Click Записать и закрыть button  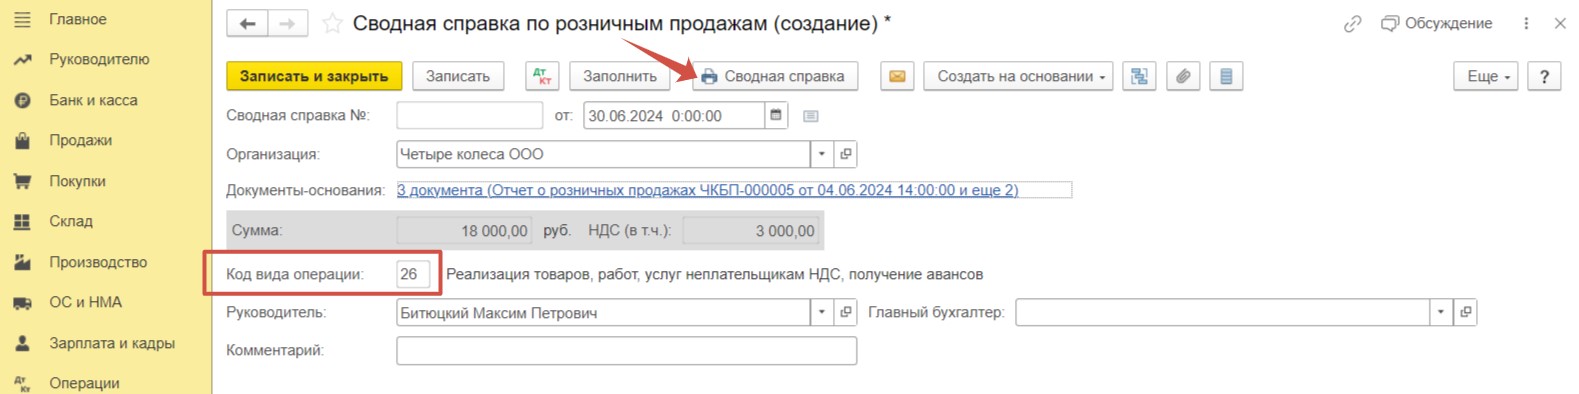click(314, 76)
